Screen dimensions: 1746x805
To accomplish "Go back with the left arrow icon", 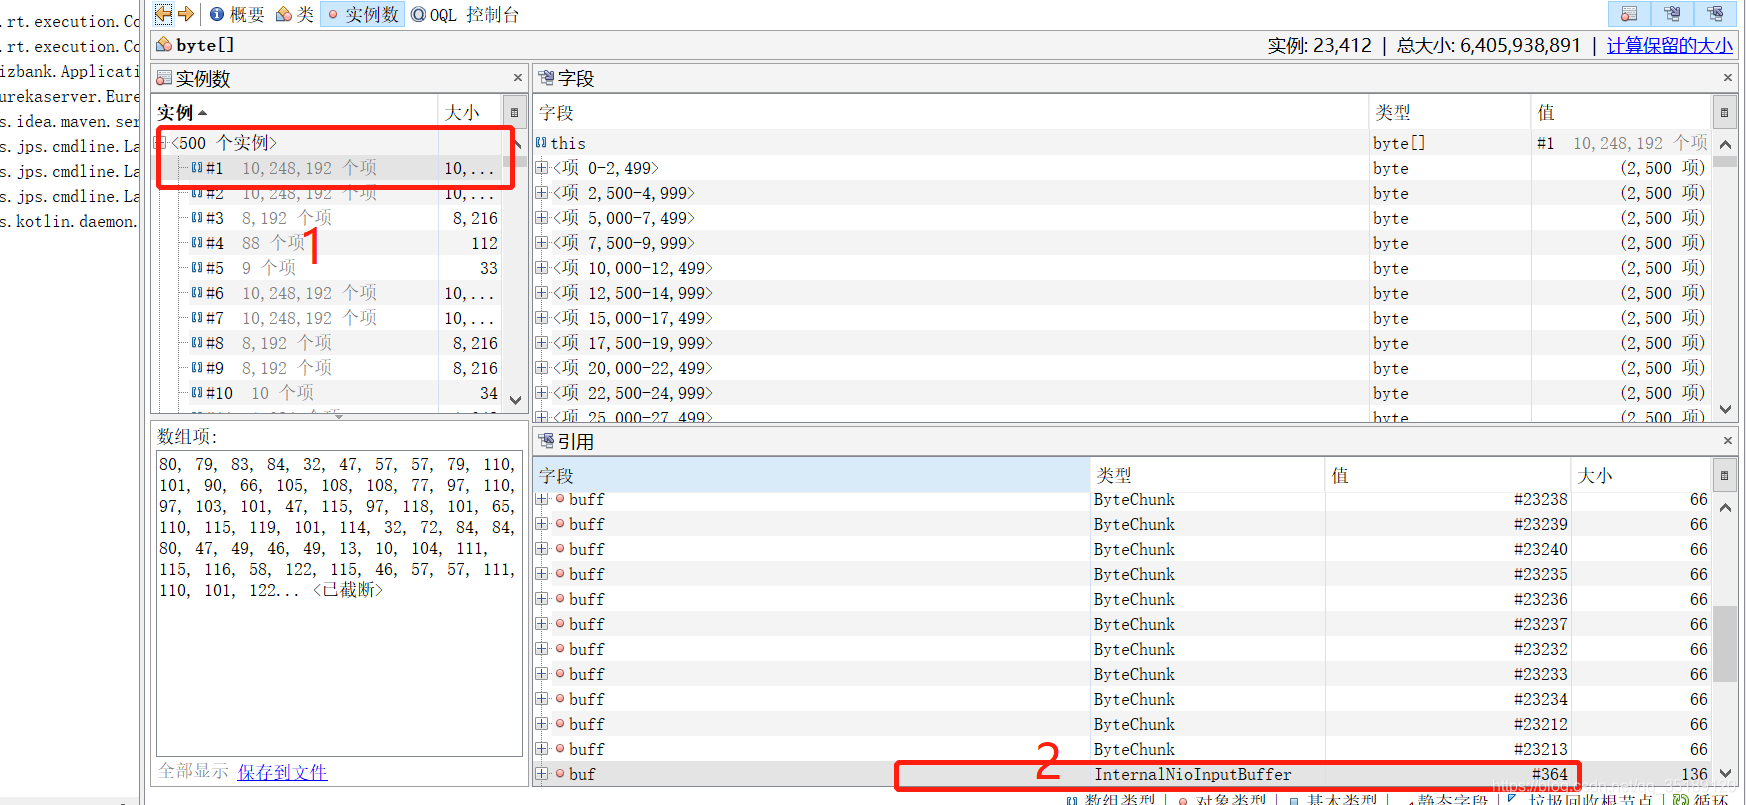I will 163,14.
